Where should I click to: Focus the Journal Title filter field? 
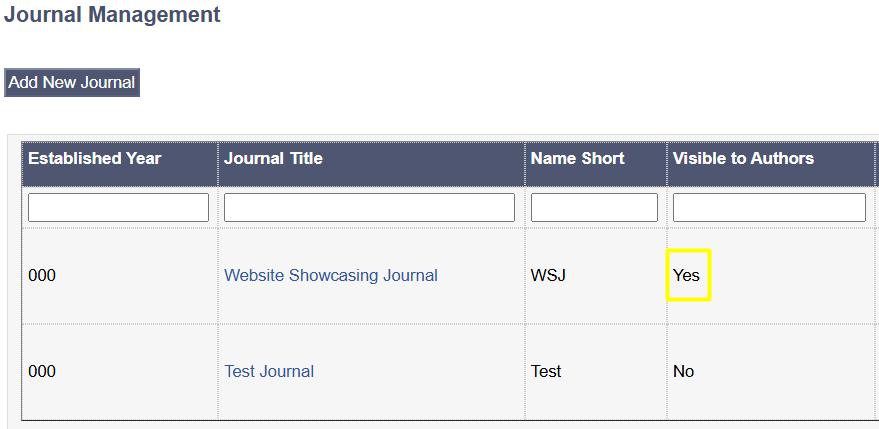tap(369, 207)
